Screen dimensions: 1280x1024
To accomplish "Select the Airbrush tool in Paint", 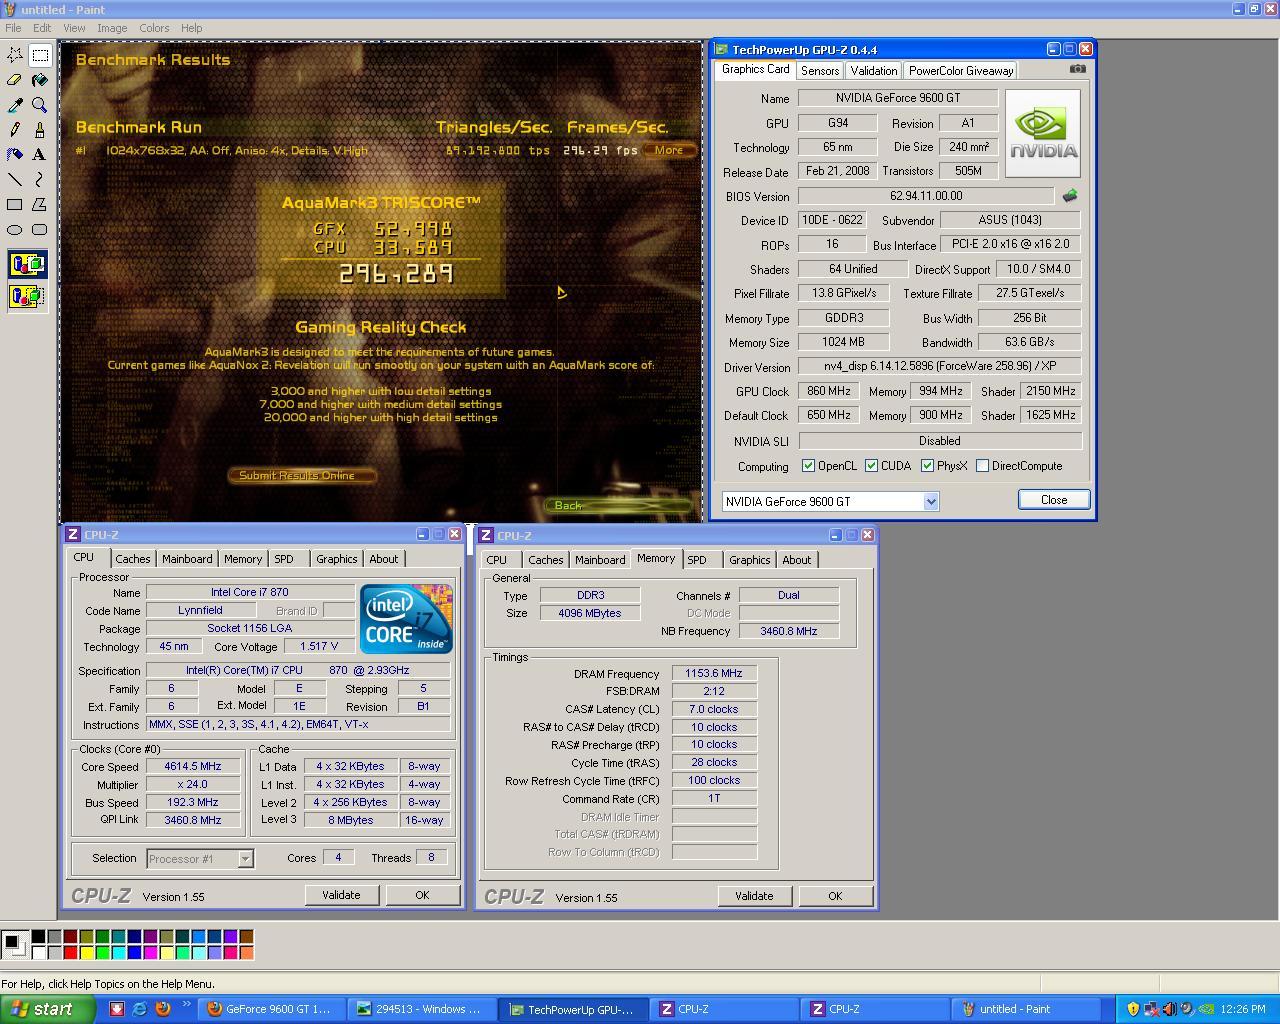I will click(x=15, y=155).
